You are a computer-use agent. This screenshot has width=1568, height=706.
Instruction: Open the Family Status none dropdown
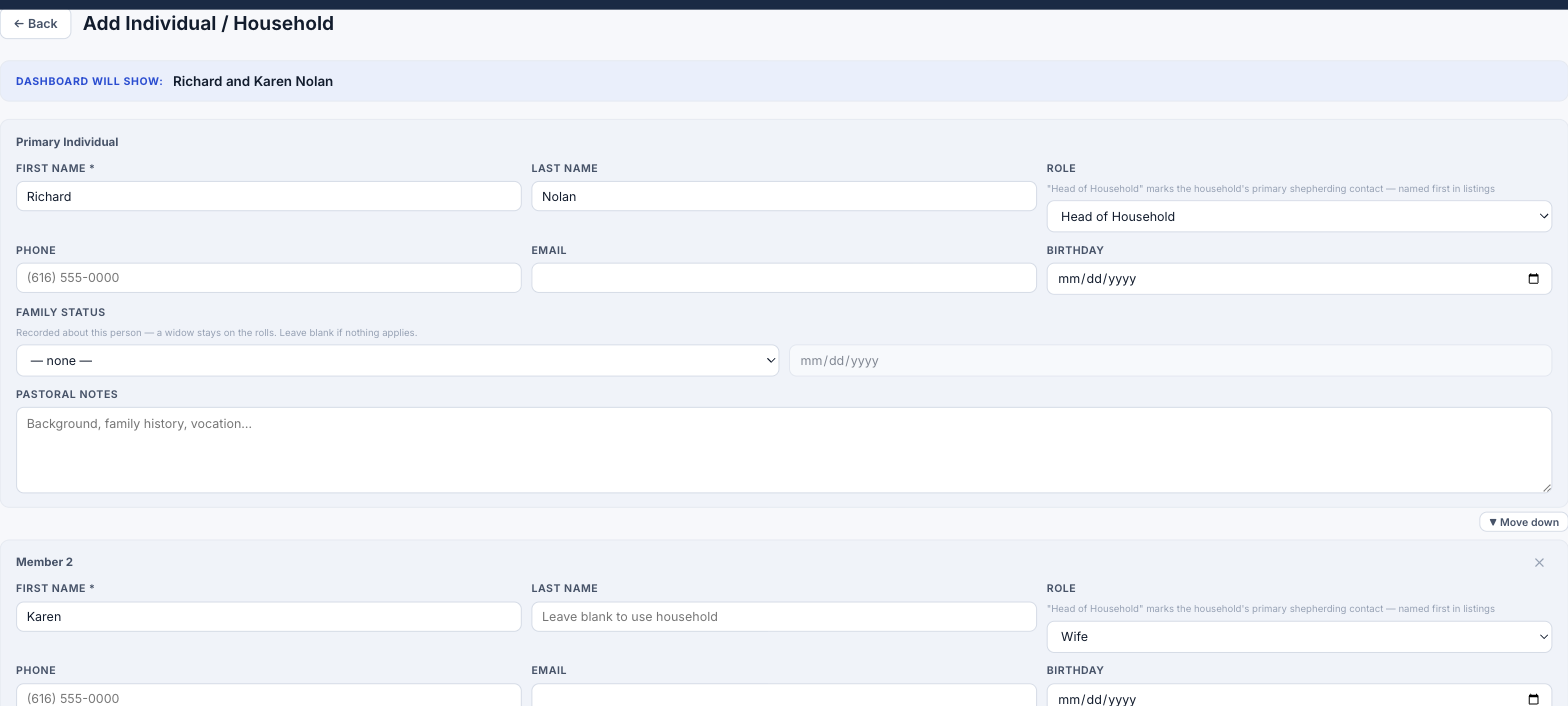click(397, 361)
